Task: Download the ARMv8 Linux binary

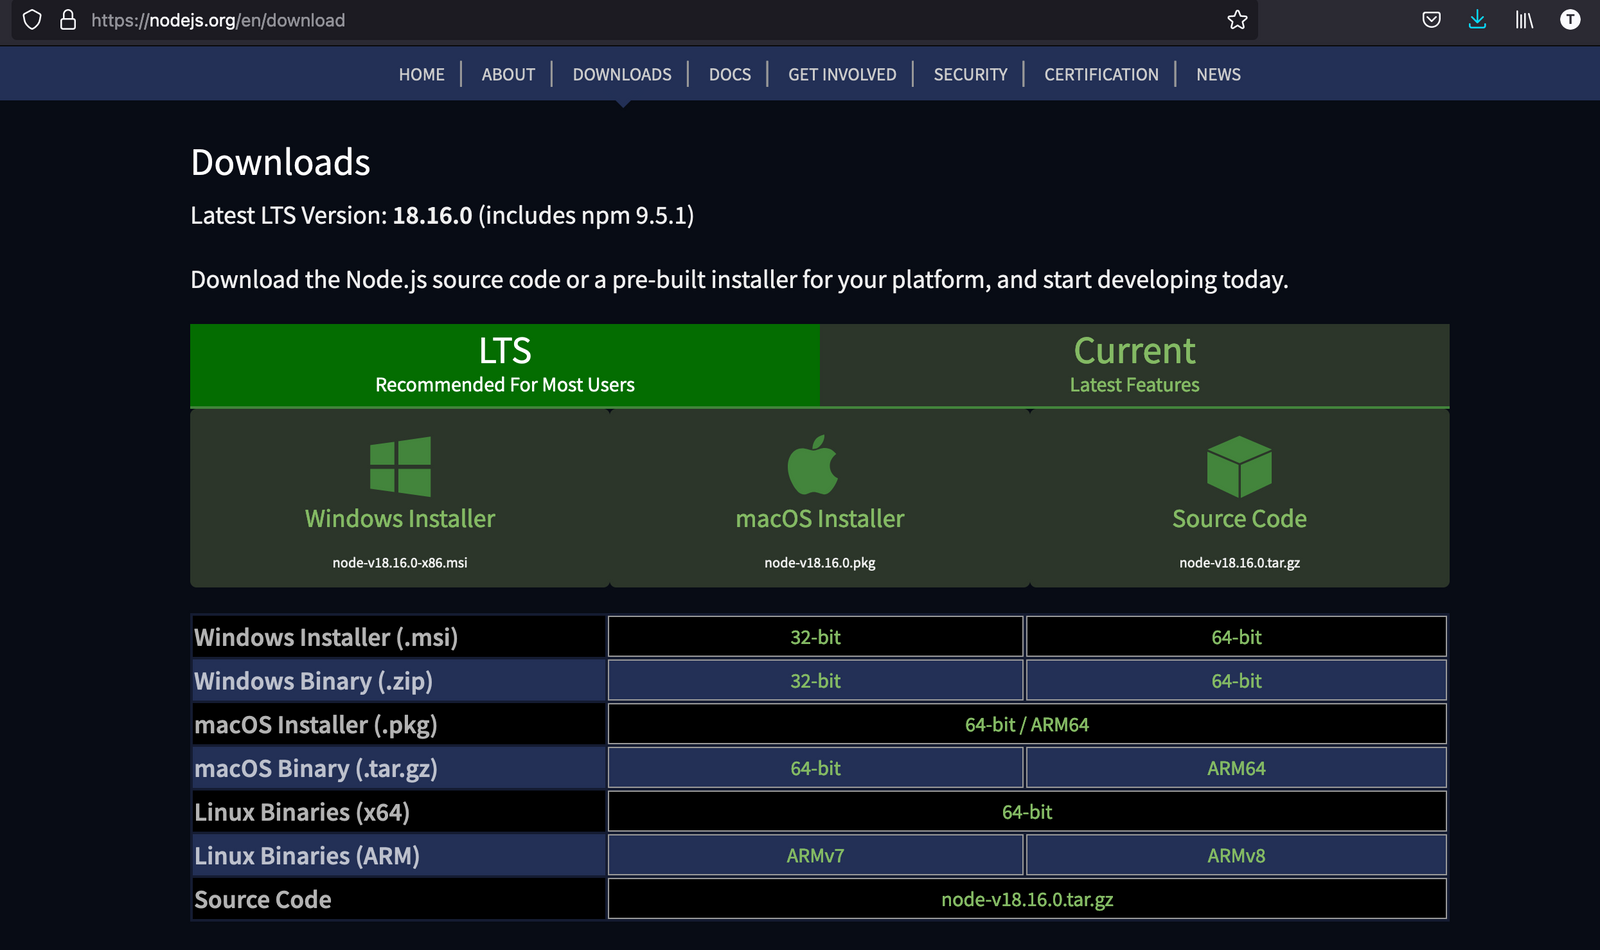Action: pos(1236,855)
